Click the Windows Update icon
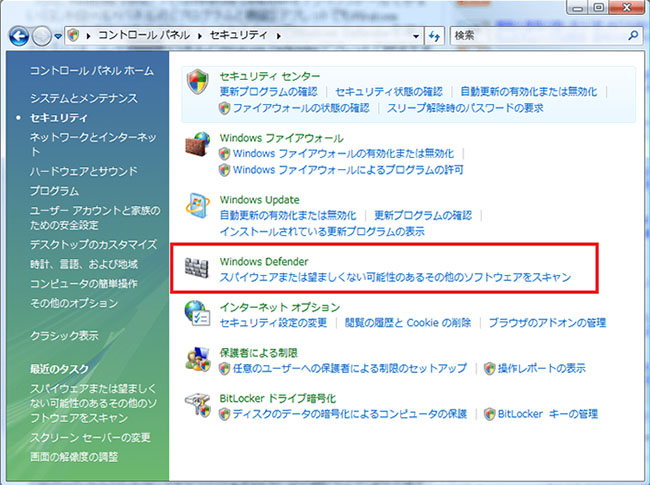Screen dimensions: 650x485 197,206
